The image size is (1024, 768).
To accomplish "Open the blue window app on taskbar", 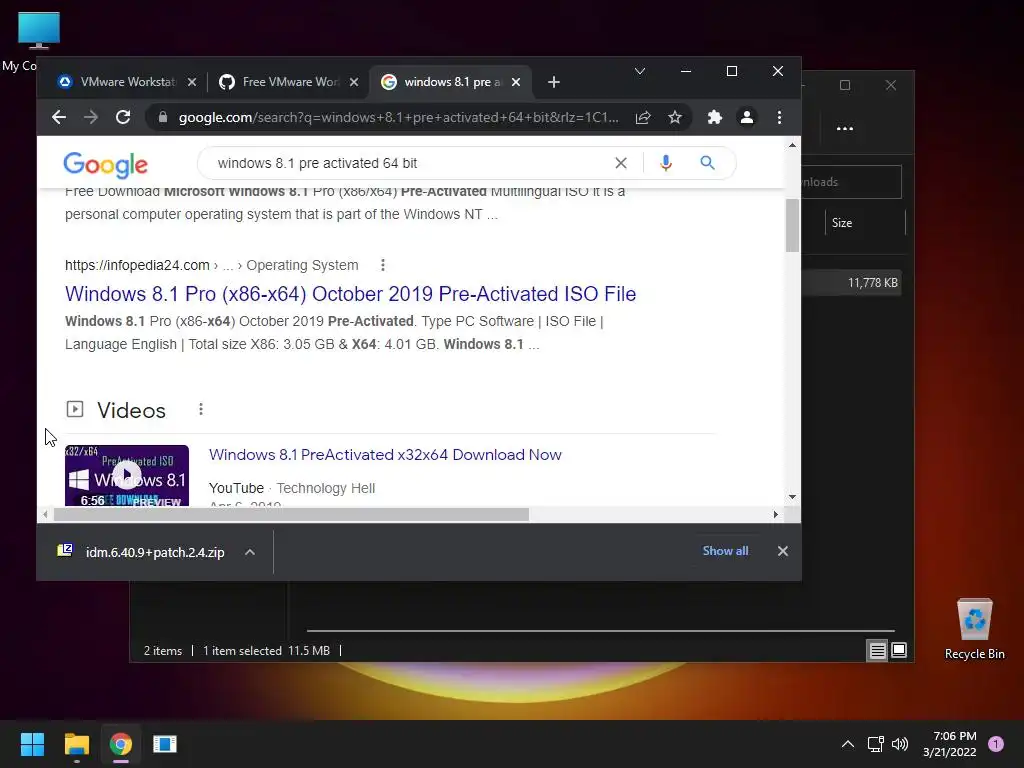I will (x=165, y=744).
